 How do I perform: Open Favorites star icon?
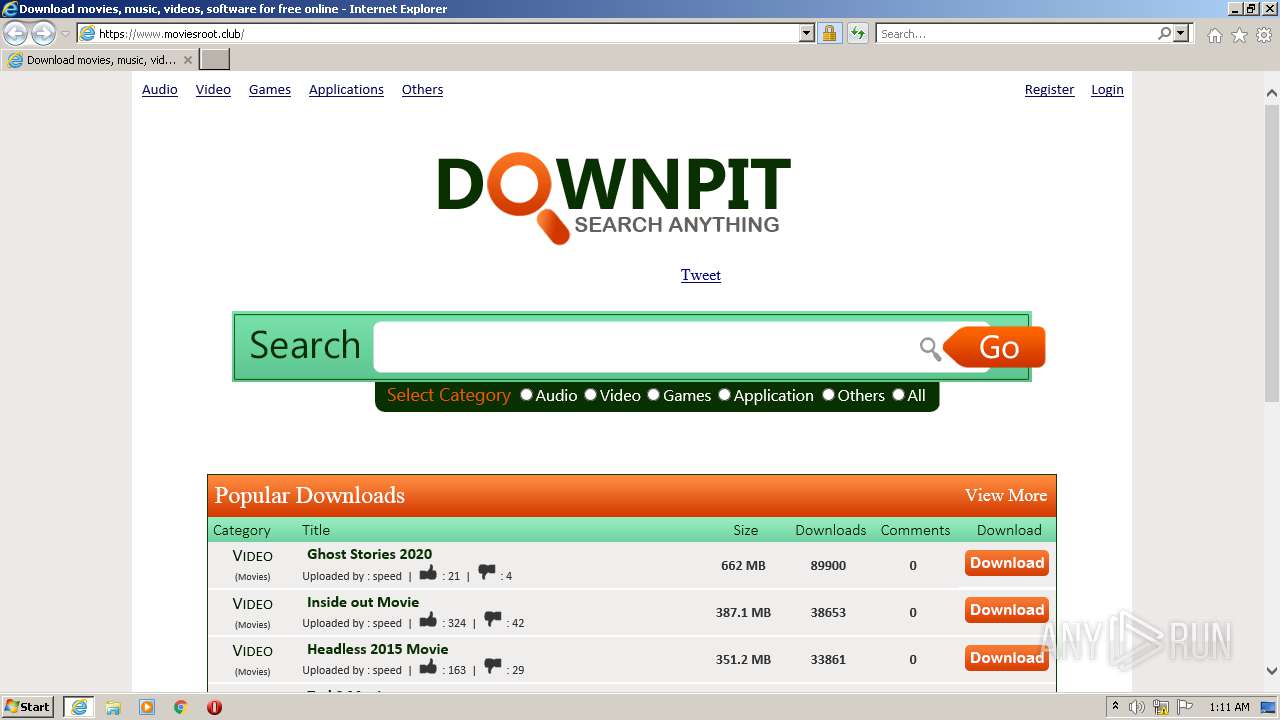1239,35
